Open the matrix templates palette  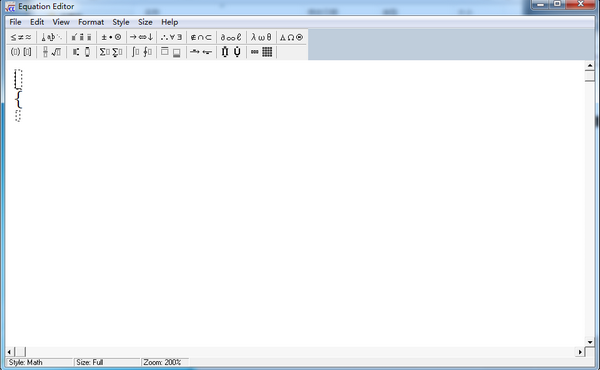coord(261,52)
